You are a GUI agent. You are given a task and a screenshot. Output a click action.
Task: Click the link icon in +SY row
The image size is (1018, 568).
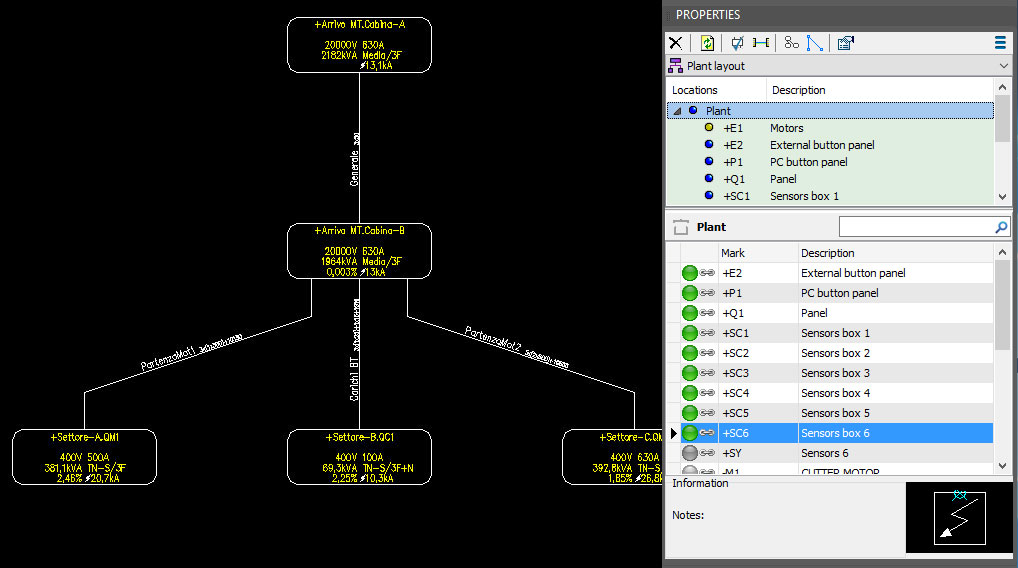coord(707,453)
